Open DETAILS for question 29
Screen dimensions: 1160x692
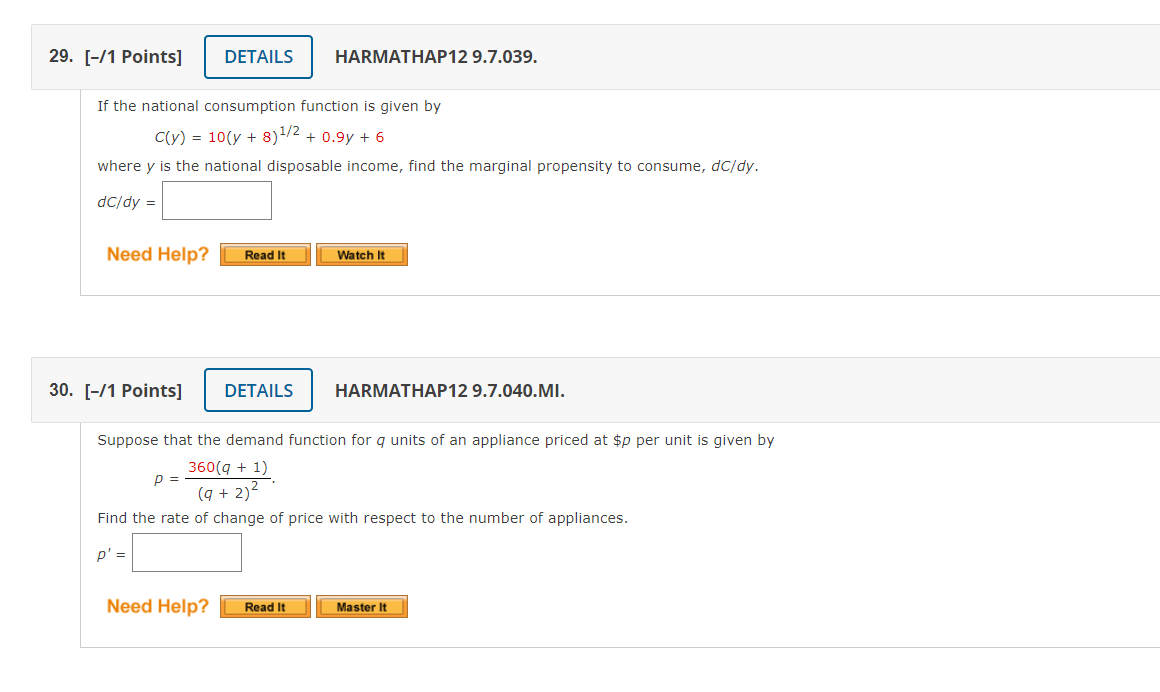[258, 57]
